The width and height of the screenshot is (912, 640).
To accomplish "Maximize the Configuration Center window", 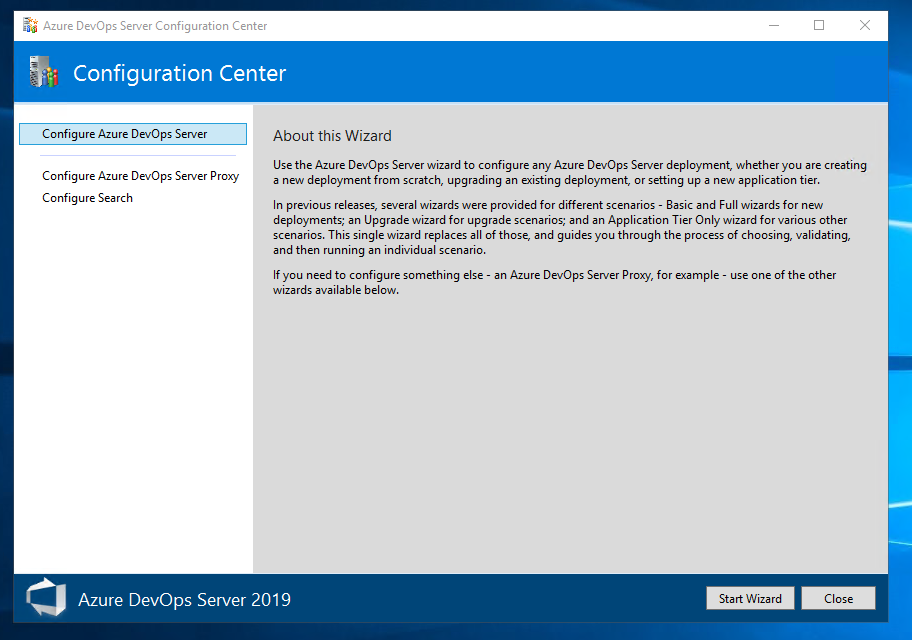I will [x=819, y=26].
